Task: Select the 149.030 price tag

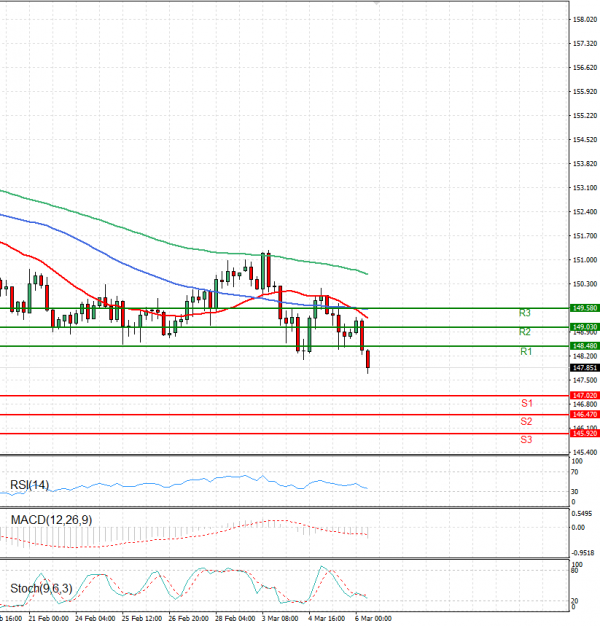Action: [x=585, y=327]
